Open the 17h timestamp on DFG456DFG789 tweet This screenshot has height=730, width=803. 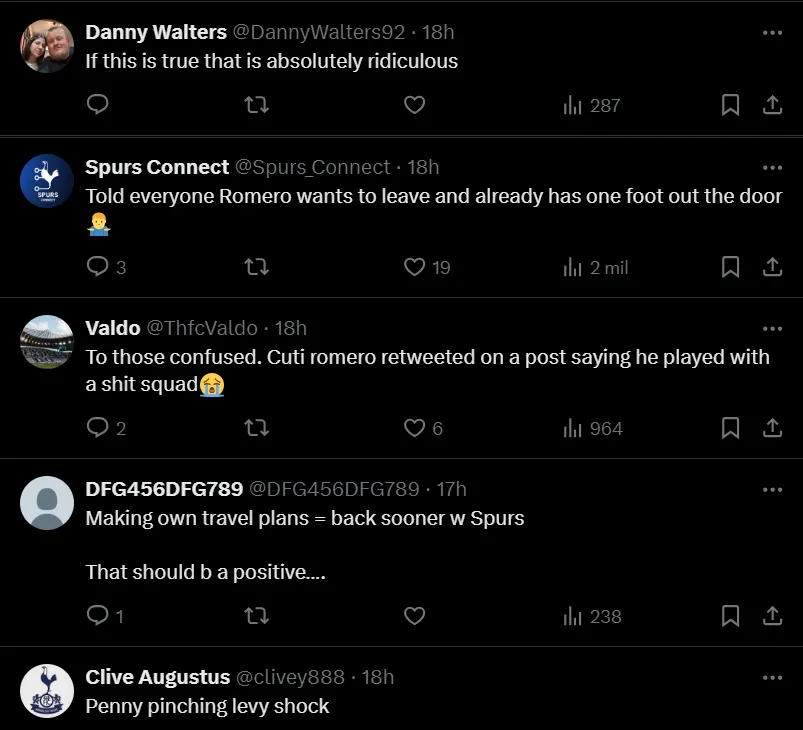452,489
